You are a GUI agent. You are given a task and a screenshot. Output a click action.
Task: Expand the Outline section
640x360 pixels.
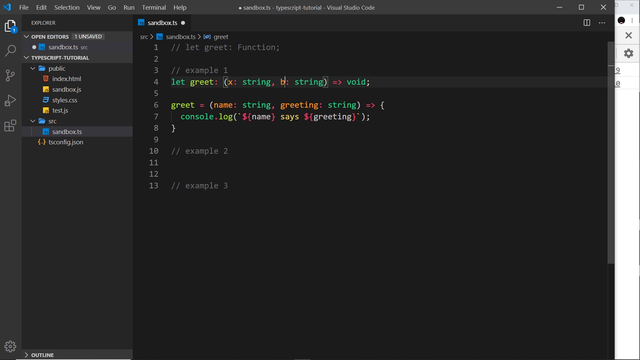coord(27,355)
